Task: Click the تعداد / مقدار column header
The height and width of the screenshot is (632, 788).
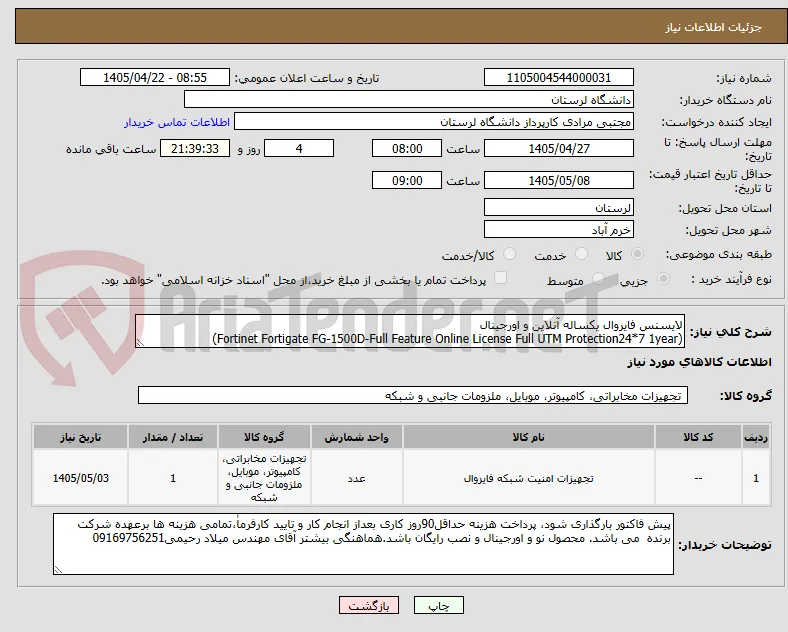Action: [173, 437]
